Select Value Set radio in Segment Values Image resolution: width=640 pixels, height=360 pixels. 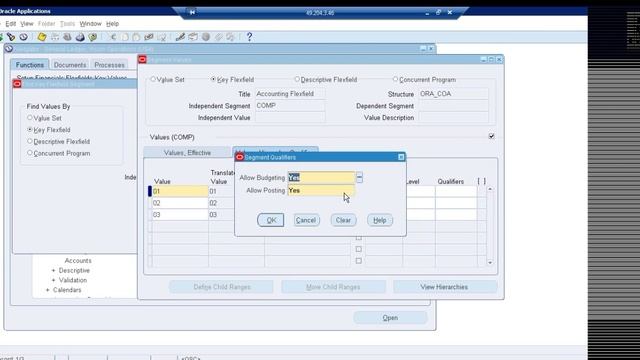153,79
